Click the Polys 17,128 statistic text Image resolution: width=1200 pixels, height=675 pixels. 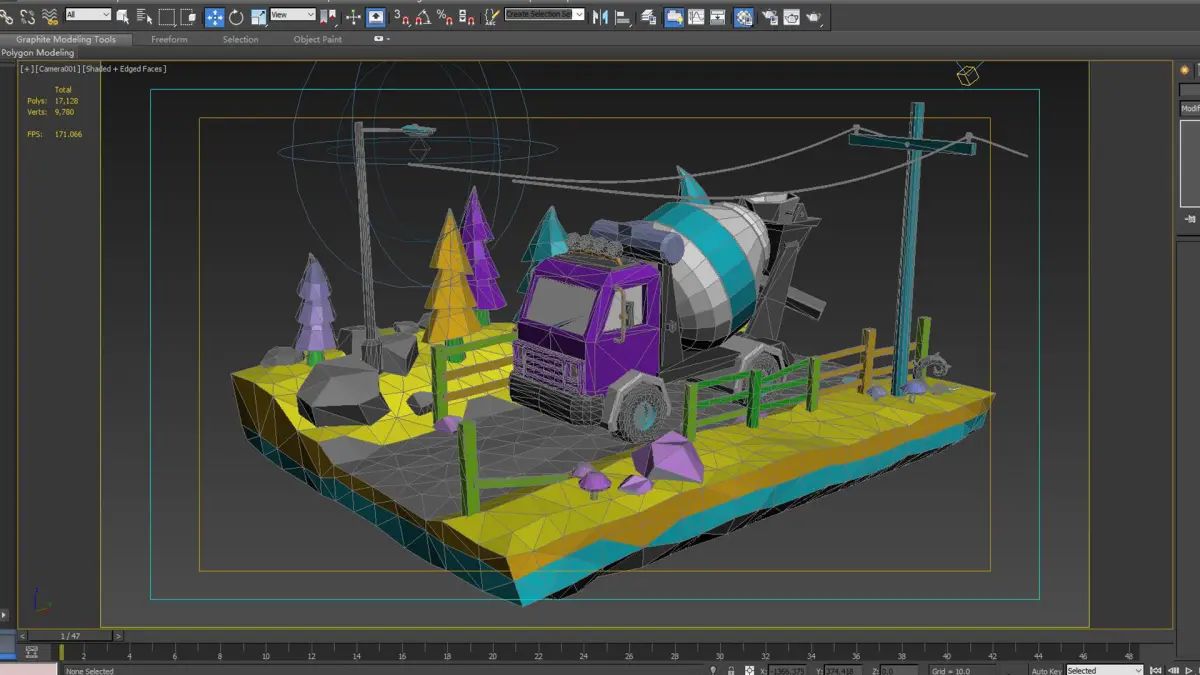(x=52, y=101)
